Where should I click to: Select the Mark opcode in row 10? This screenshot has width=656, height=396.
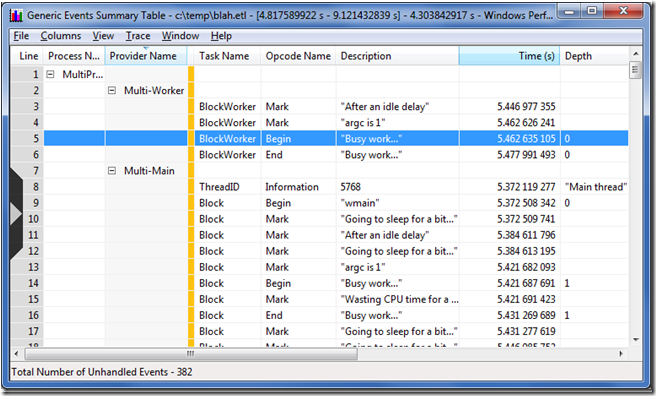tap(277, 219)
